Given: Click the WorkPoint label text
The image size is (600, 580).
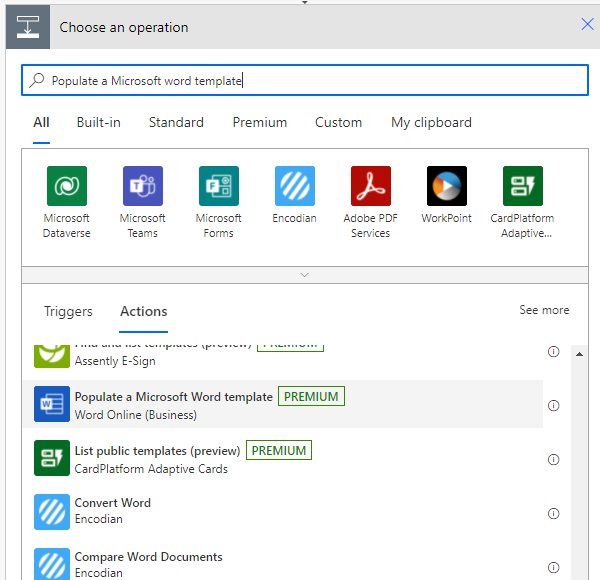Looking at the screenshot, I should (447, 218).
